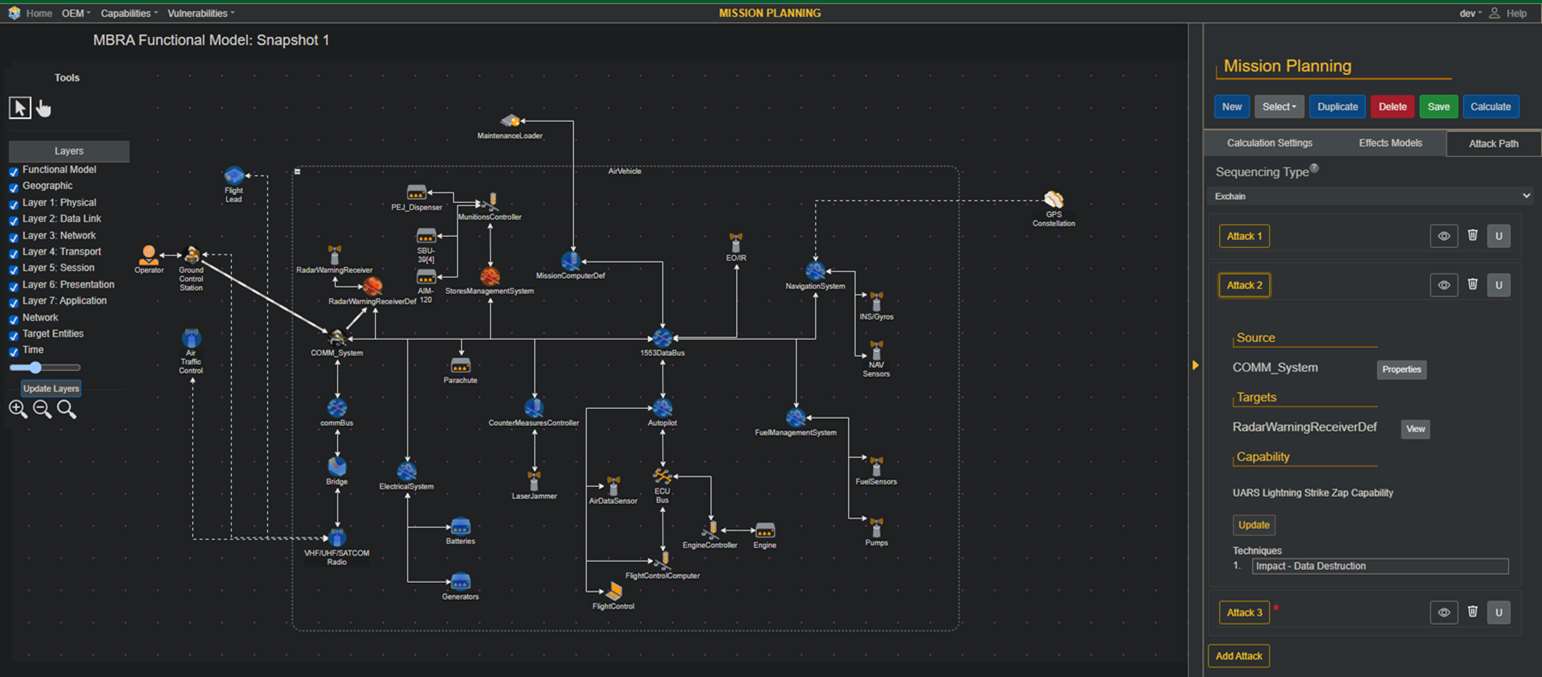Open the Sequencing Type dropdown
The image size is (1542, 677).
click(x=1372, y=196)
